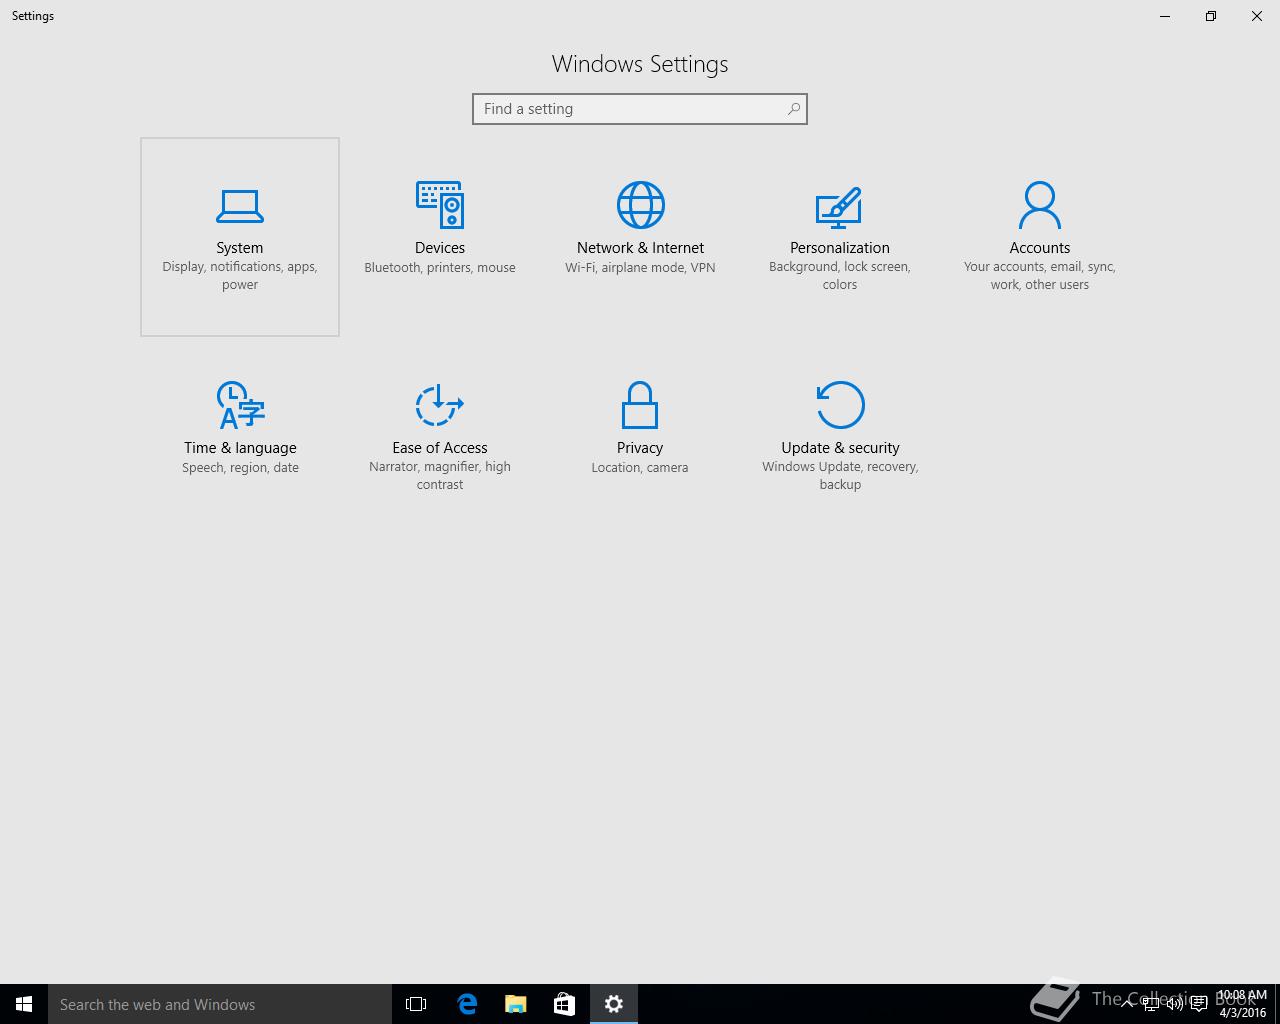Click "Narrator, magnifier, high contrast" description

point(440,476)
